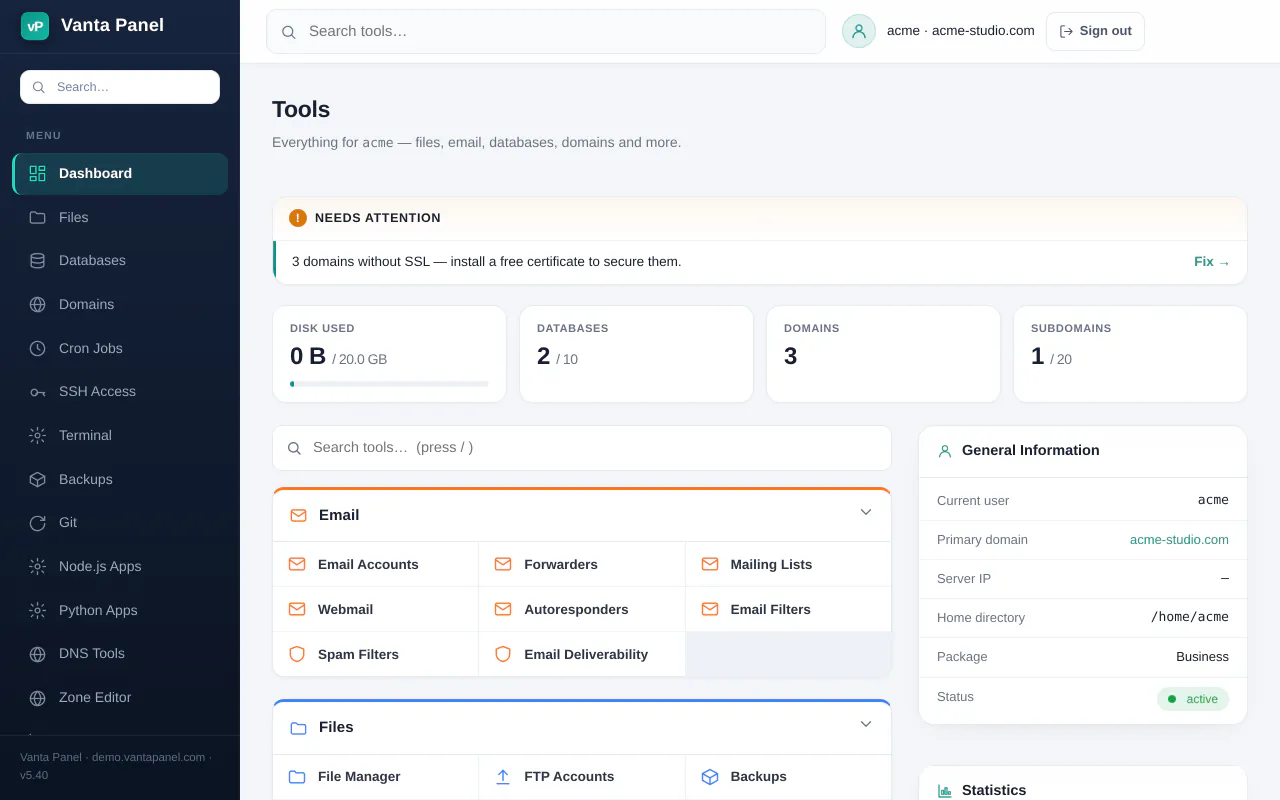Click the Statistics chart icon
Image resolution: width=1280 pixels, height=800 pixels.
[945, 791]
